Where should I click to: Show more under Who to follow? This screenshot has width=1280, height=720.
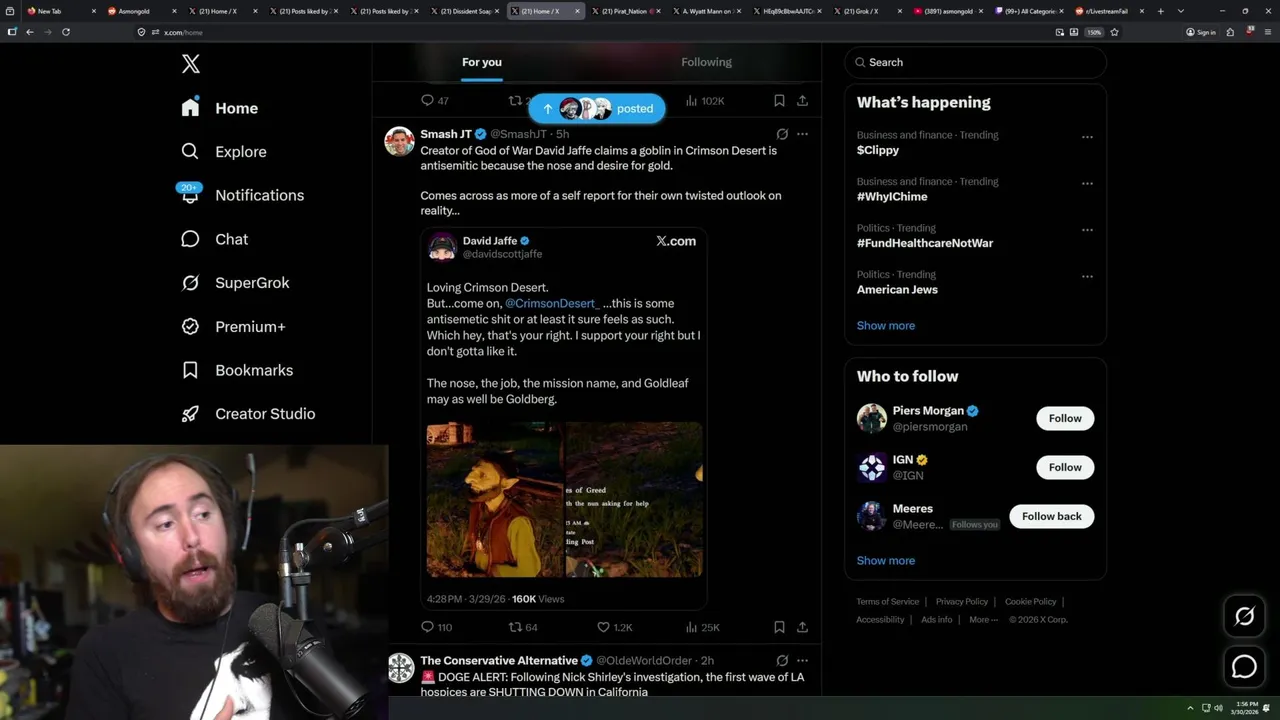(886, 561)
